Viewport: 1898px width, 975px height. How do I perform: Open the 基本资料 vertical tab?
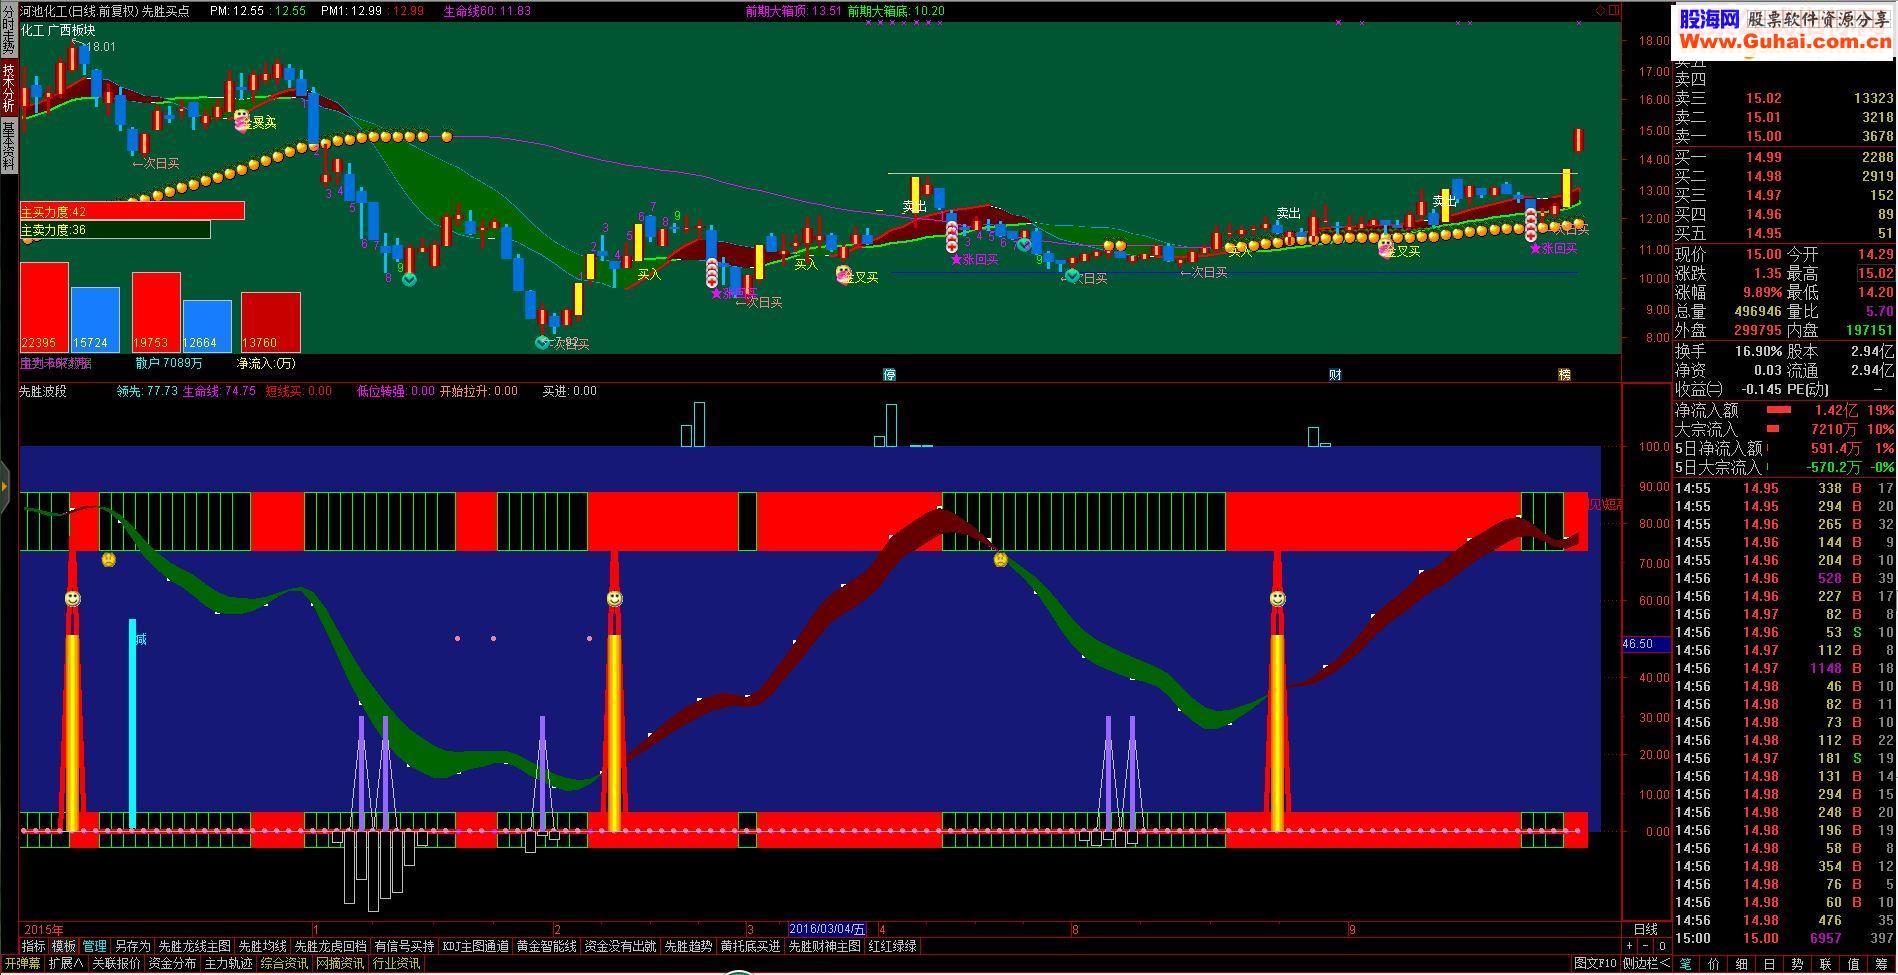click(8, 145)
